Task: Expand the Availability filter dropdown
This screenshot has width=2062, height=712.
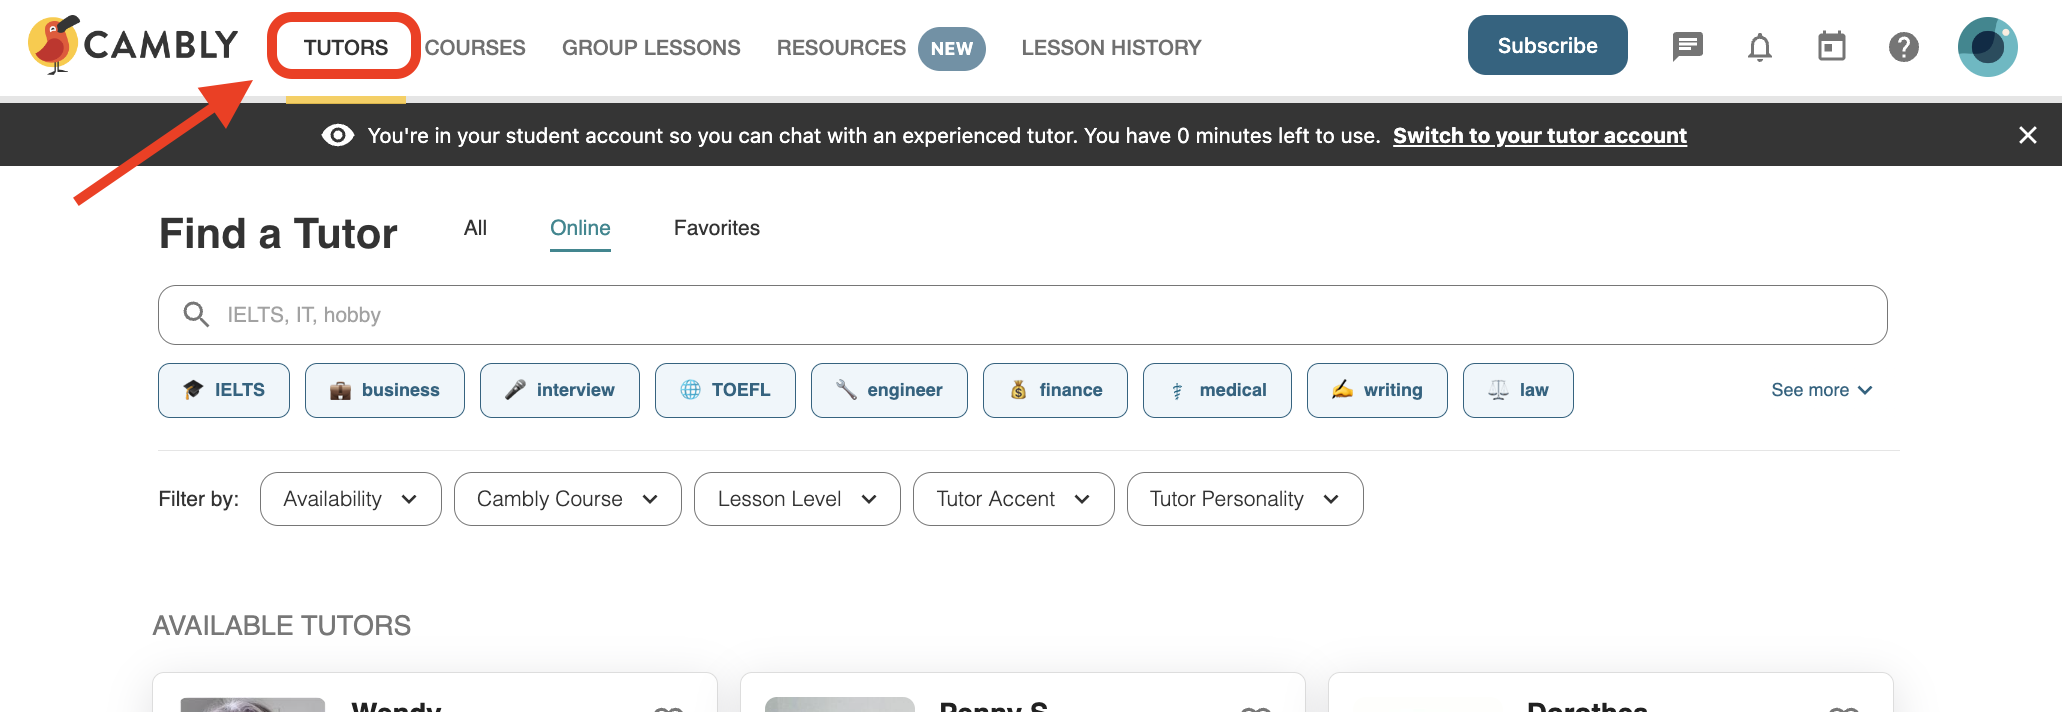Action: click(x=350, y=499)
